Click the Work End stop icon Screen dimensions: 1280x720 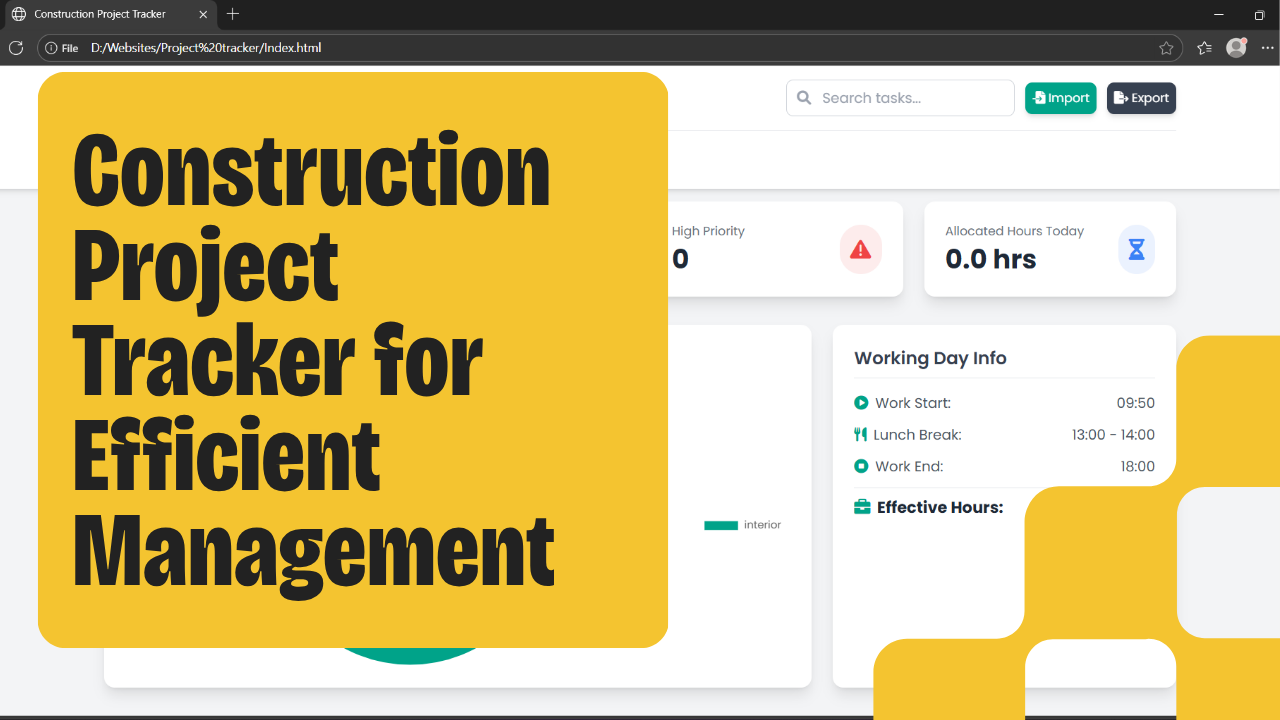click(861, 466)
